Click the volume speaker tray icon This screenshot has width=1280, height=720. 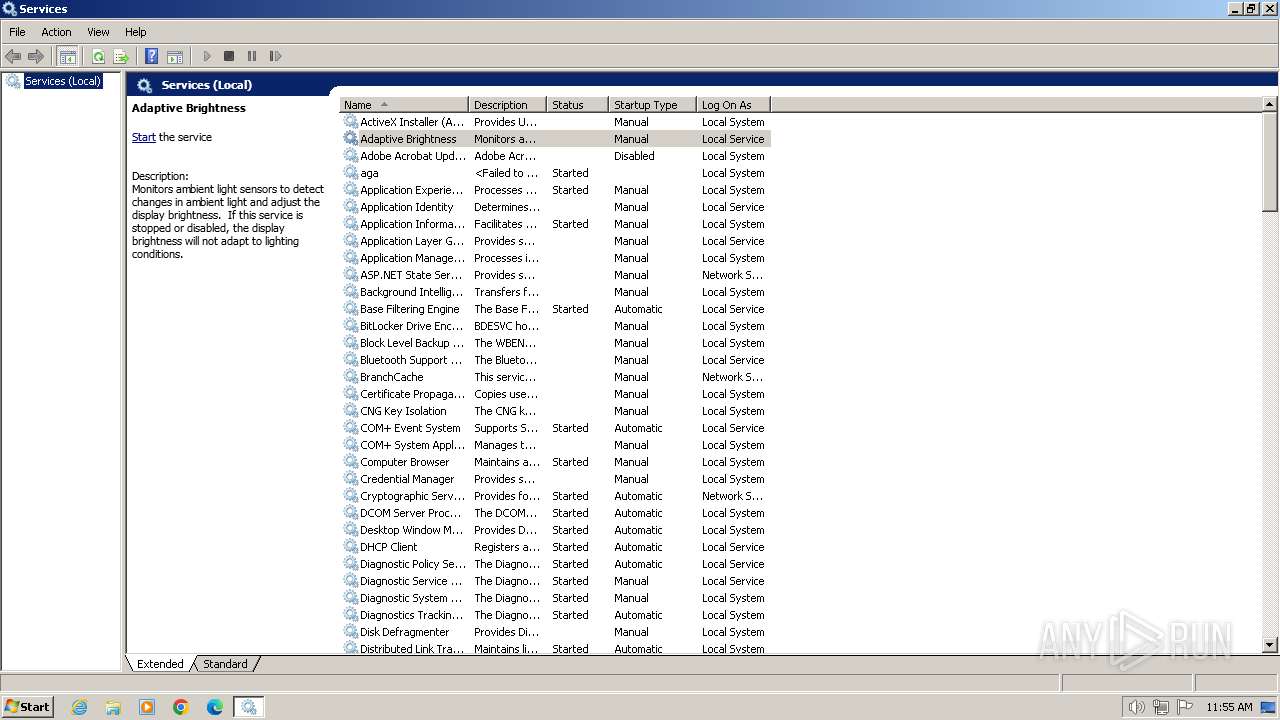[x=1137, y=707]
